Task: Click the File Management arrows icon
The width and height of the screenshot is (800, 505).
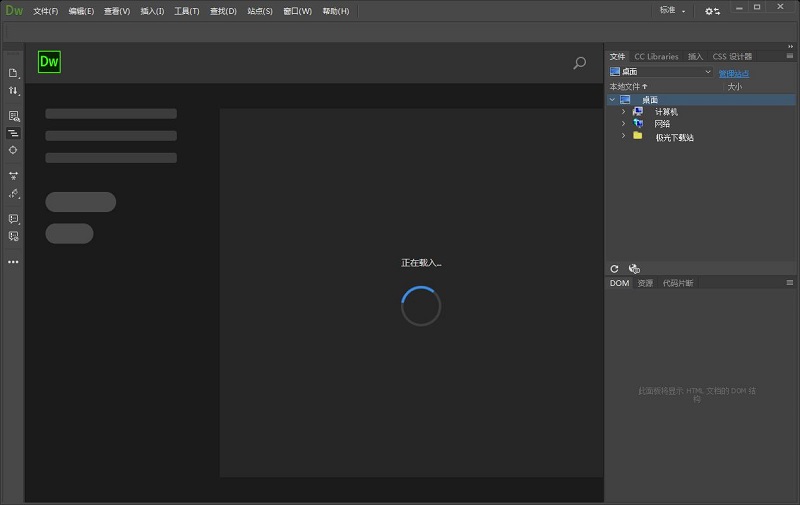Action: [x=13, y=91]
